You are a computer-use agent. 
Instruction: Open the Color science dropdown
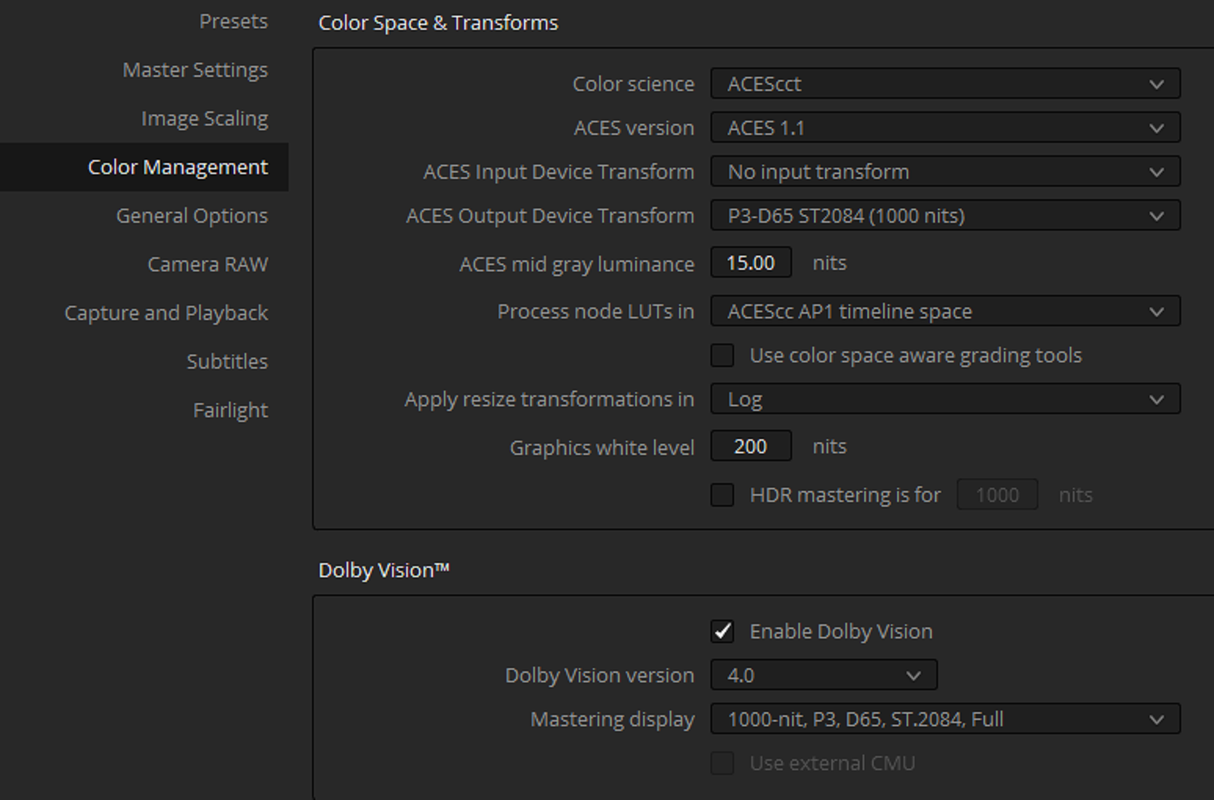click(x=945, y=84)
